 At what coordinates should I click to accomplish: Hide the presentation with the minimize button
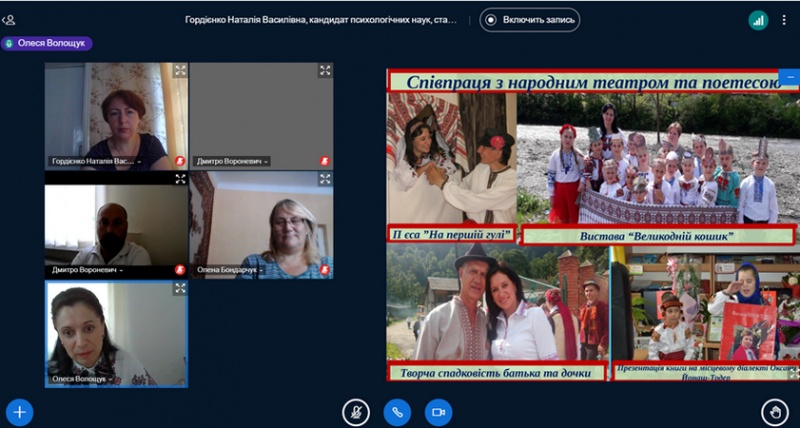pos(790,76)
